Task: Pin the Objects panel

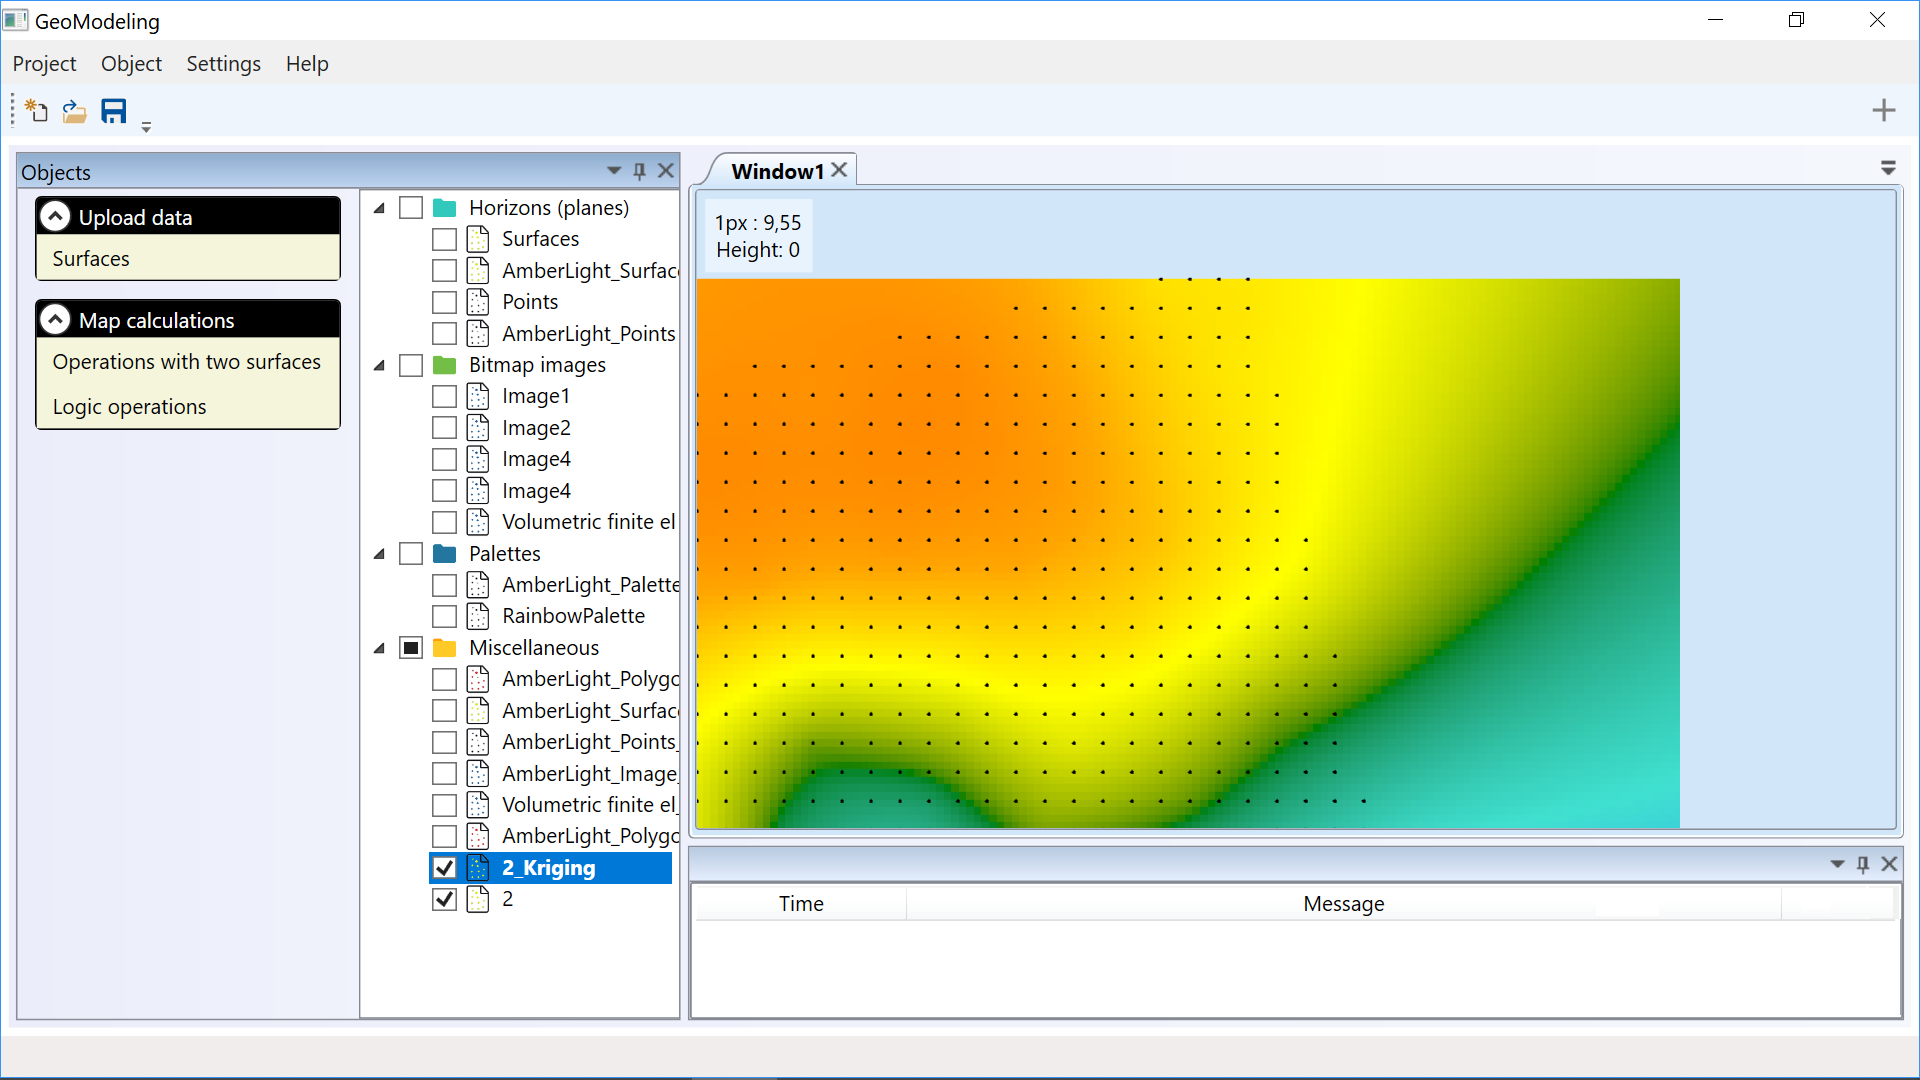Action: pyautogui.click(x=640, y=171)
